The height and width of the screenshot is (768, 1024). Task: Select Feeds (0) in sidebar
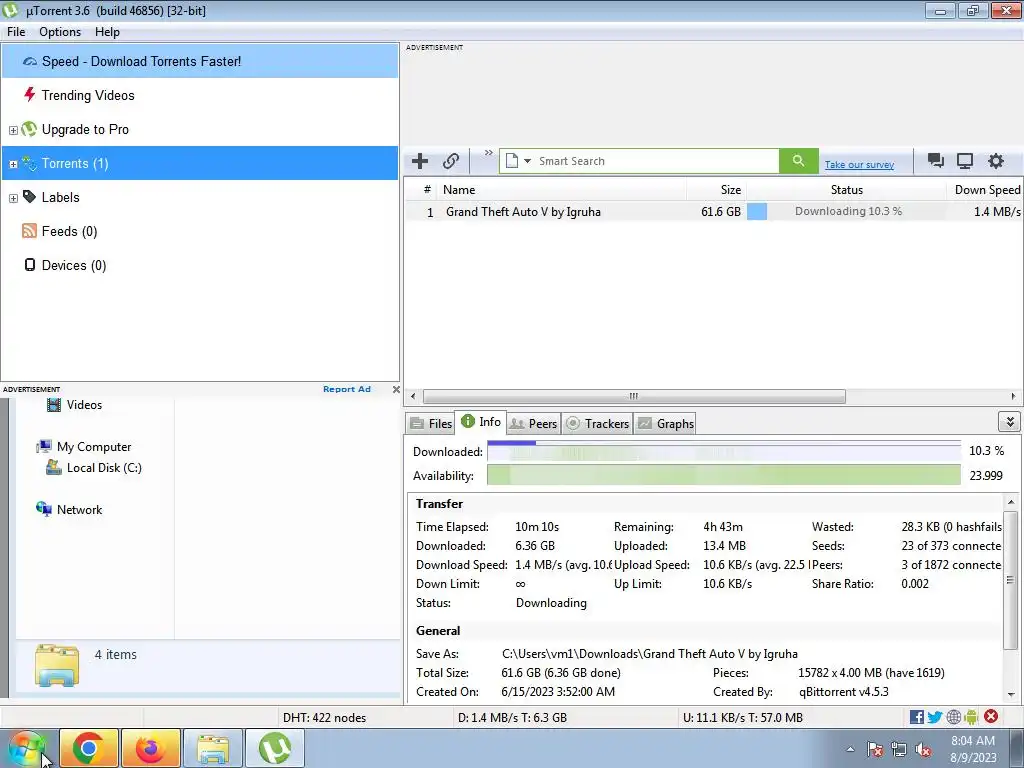pos(200,231)
